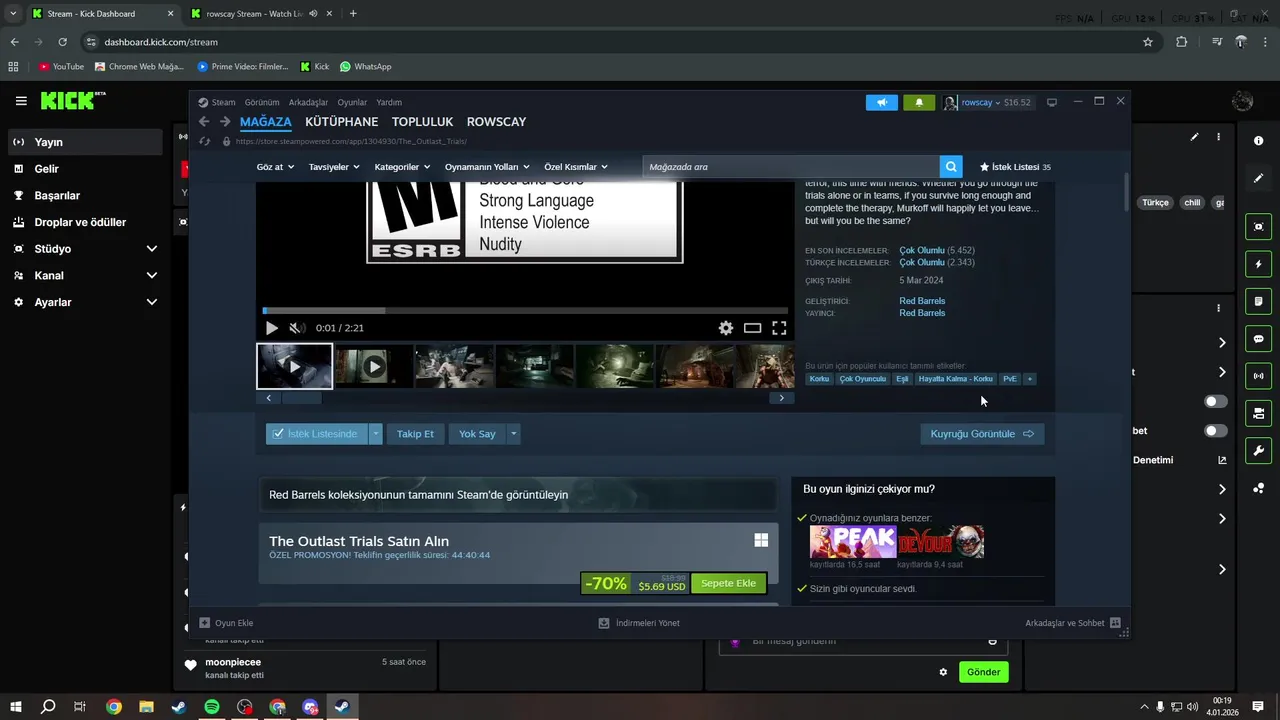Focus the Mağazada ara search field
1280x720 pixels.
coord(791,167)
